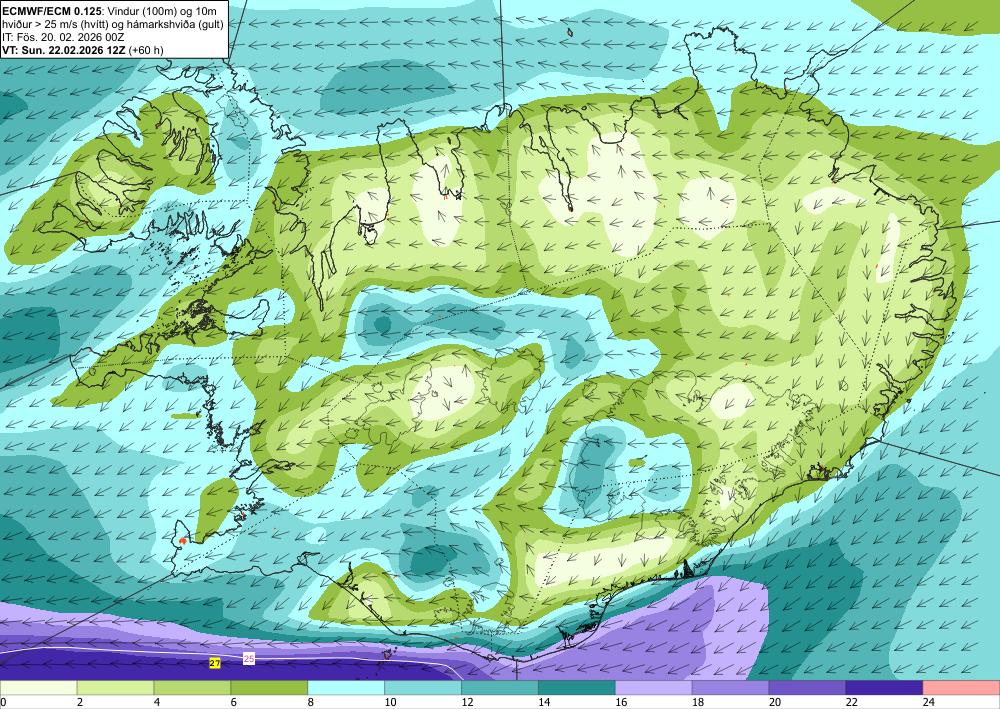Click the light cyan 8–10 legend swatch
This screenshot has height=709, width=1000.
(346, 687)
